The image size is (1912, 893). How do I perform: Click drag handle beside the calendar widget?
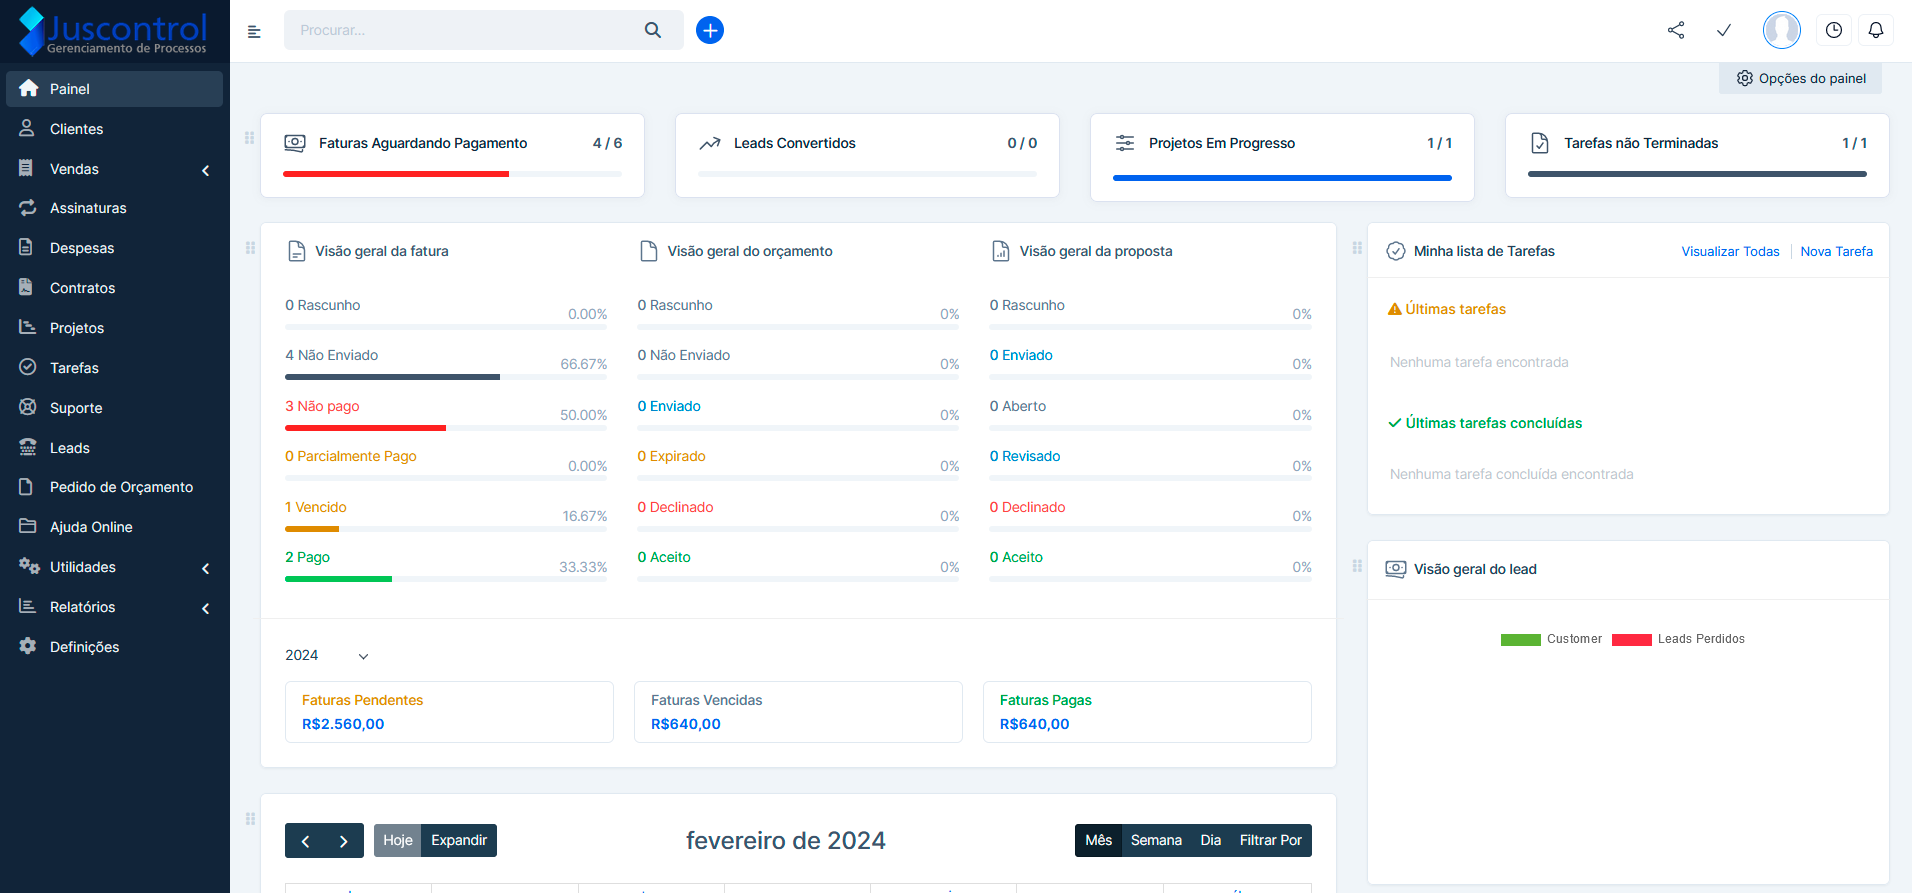250,819
